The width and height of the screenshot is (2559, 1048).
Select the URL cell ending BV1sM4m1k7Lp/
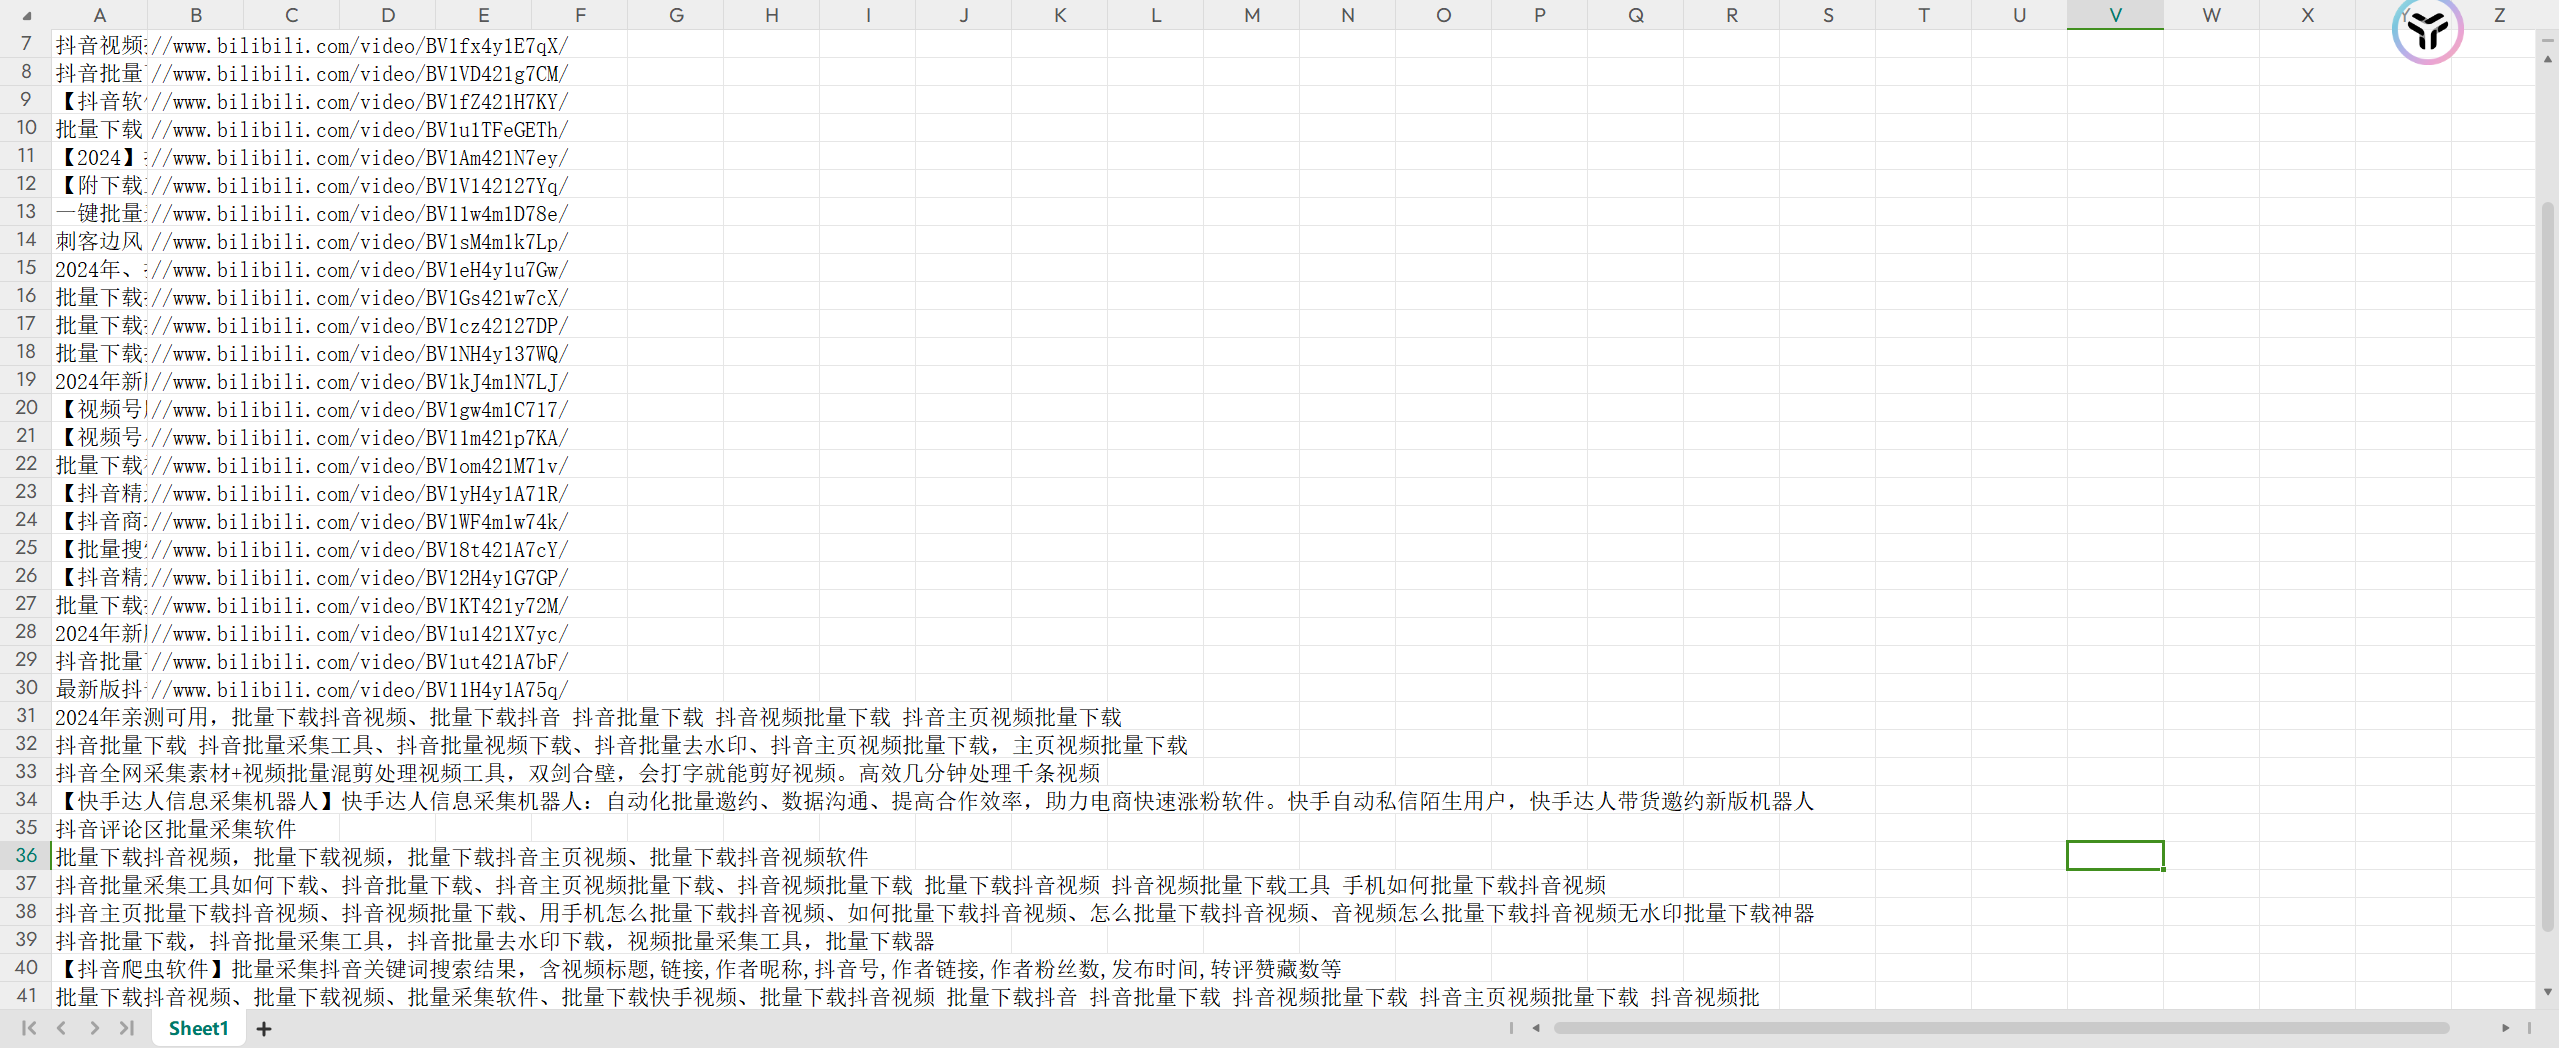pyautogui.click(x=359, y=241)
